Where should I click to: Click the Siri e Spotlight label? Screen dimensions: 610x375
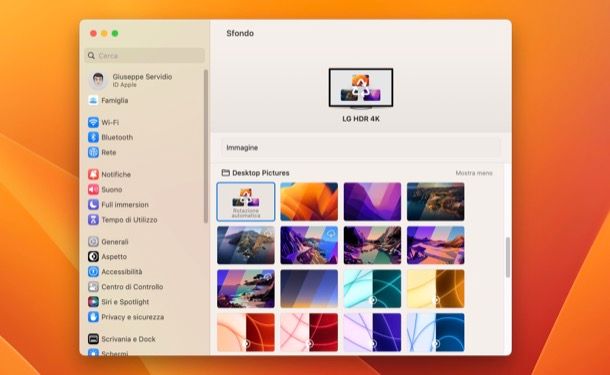click(x=125, y=302)
